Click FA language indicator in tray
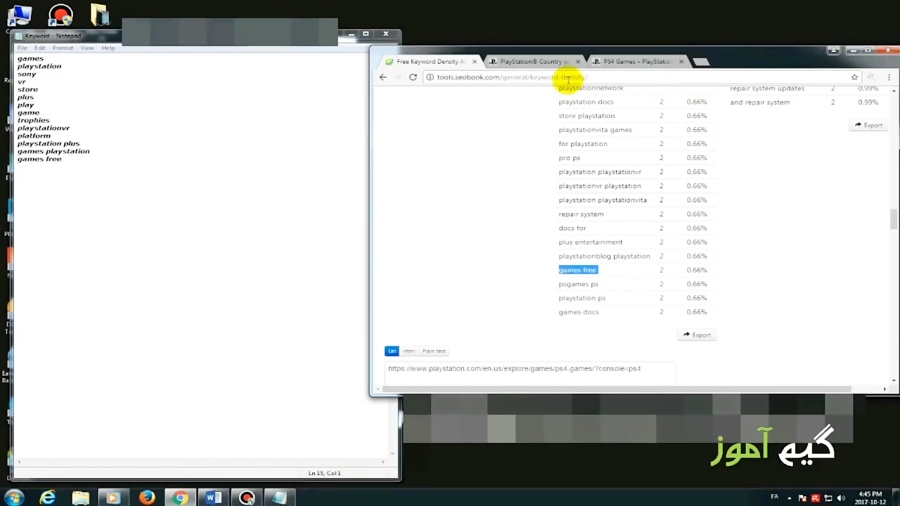The image size is (900, 506). coord(774,497)
